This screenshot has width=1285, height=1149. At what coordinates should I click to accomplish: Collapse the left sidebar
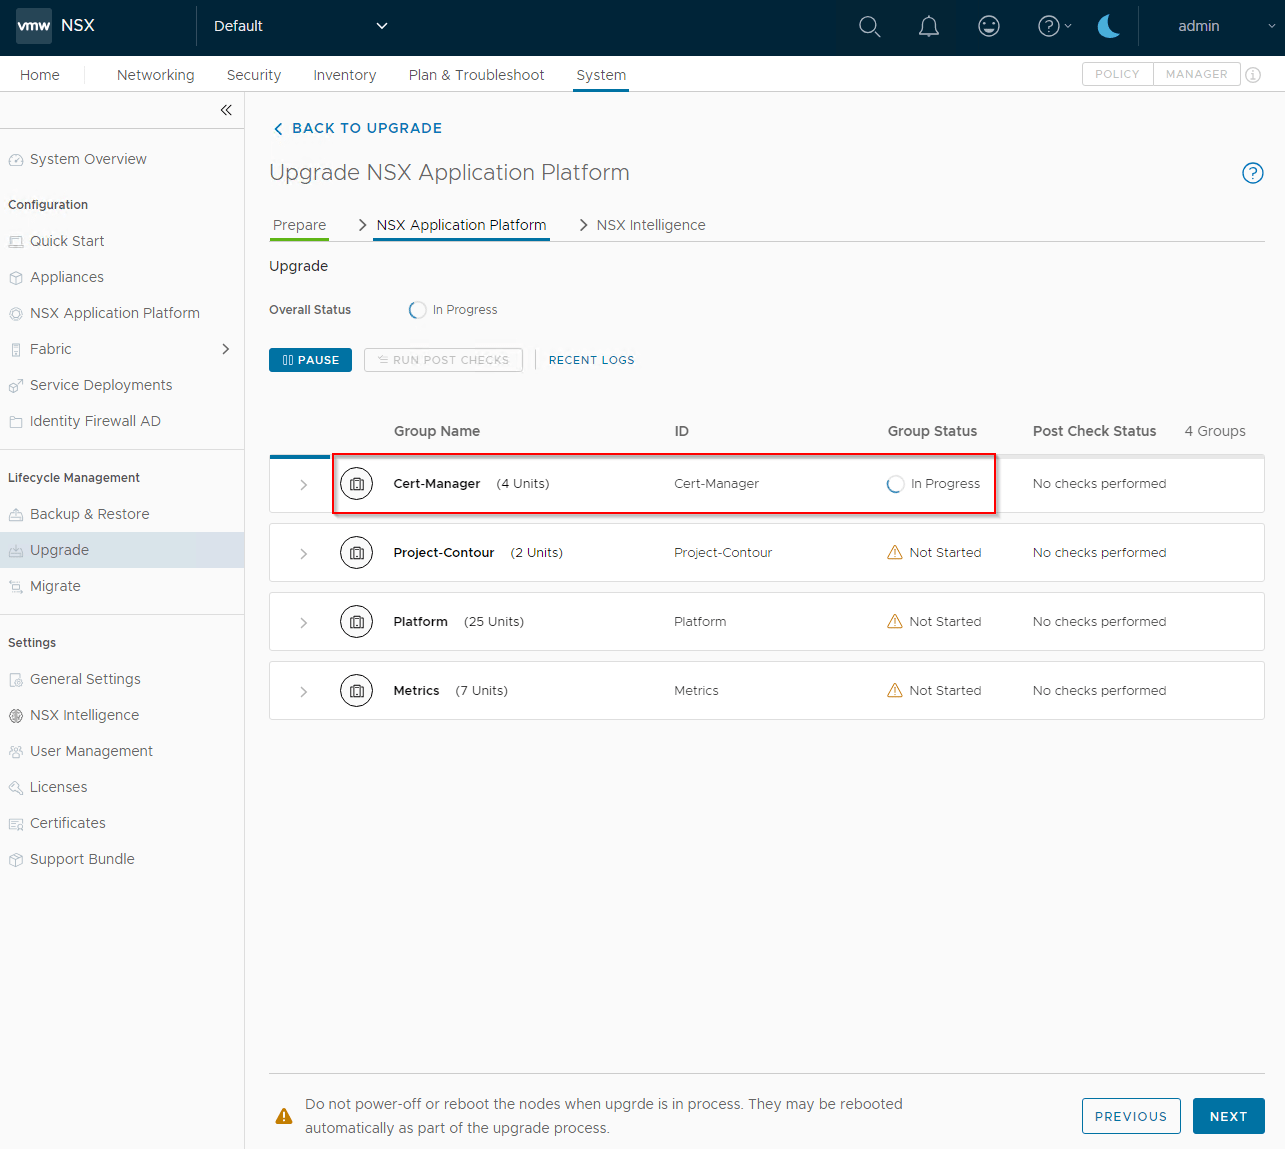(x=226, y=110)
